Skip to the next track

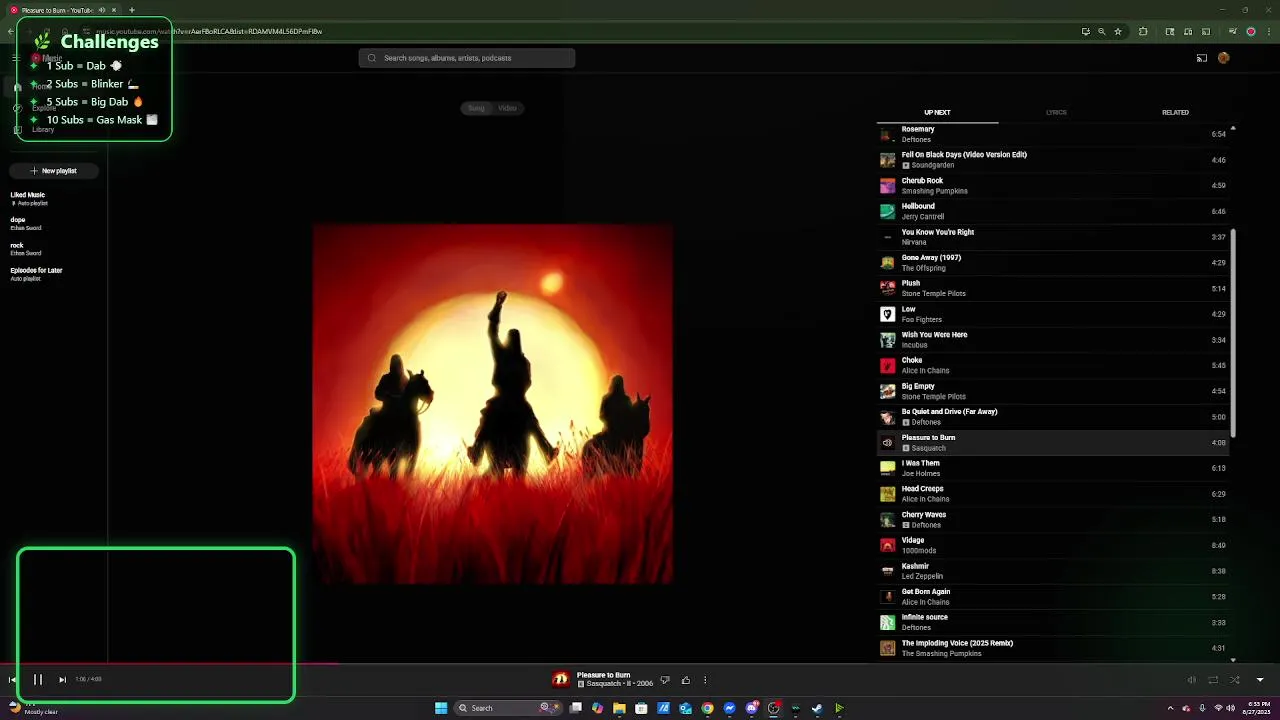(62, 680)
